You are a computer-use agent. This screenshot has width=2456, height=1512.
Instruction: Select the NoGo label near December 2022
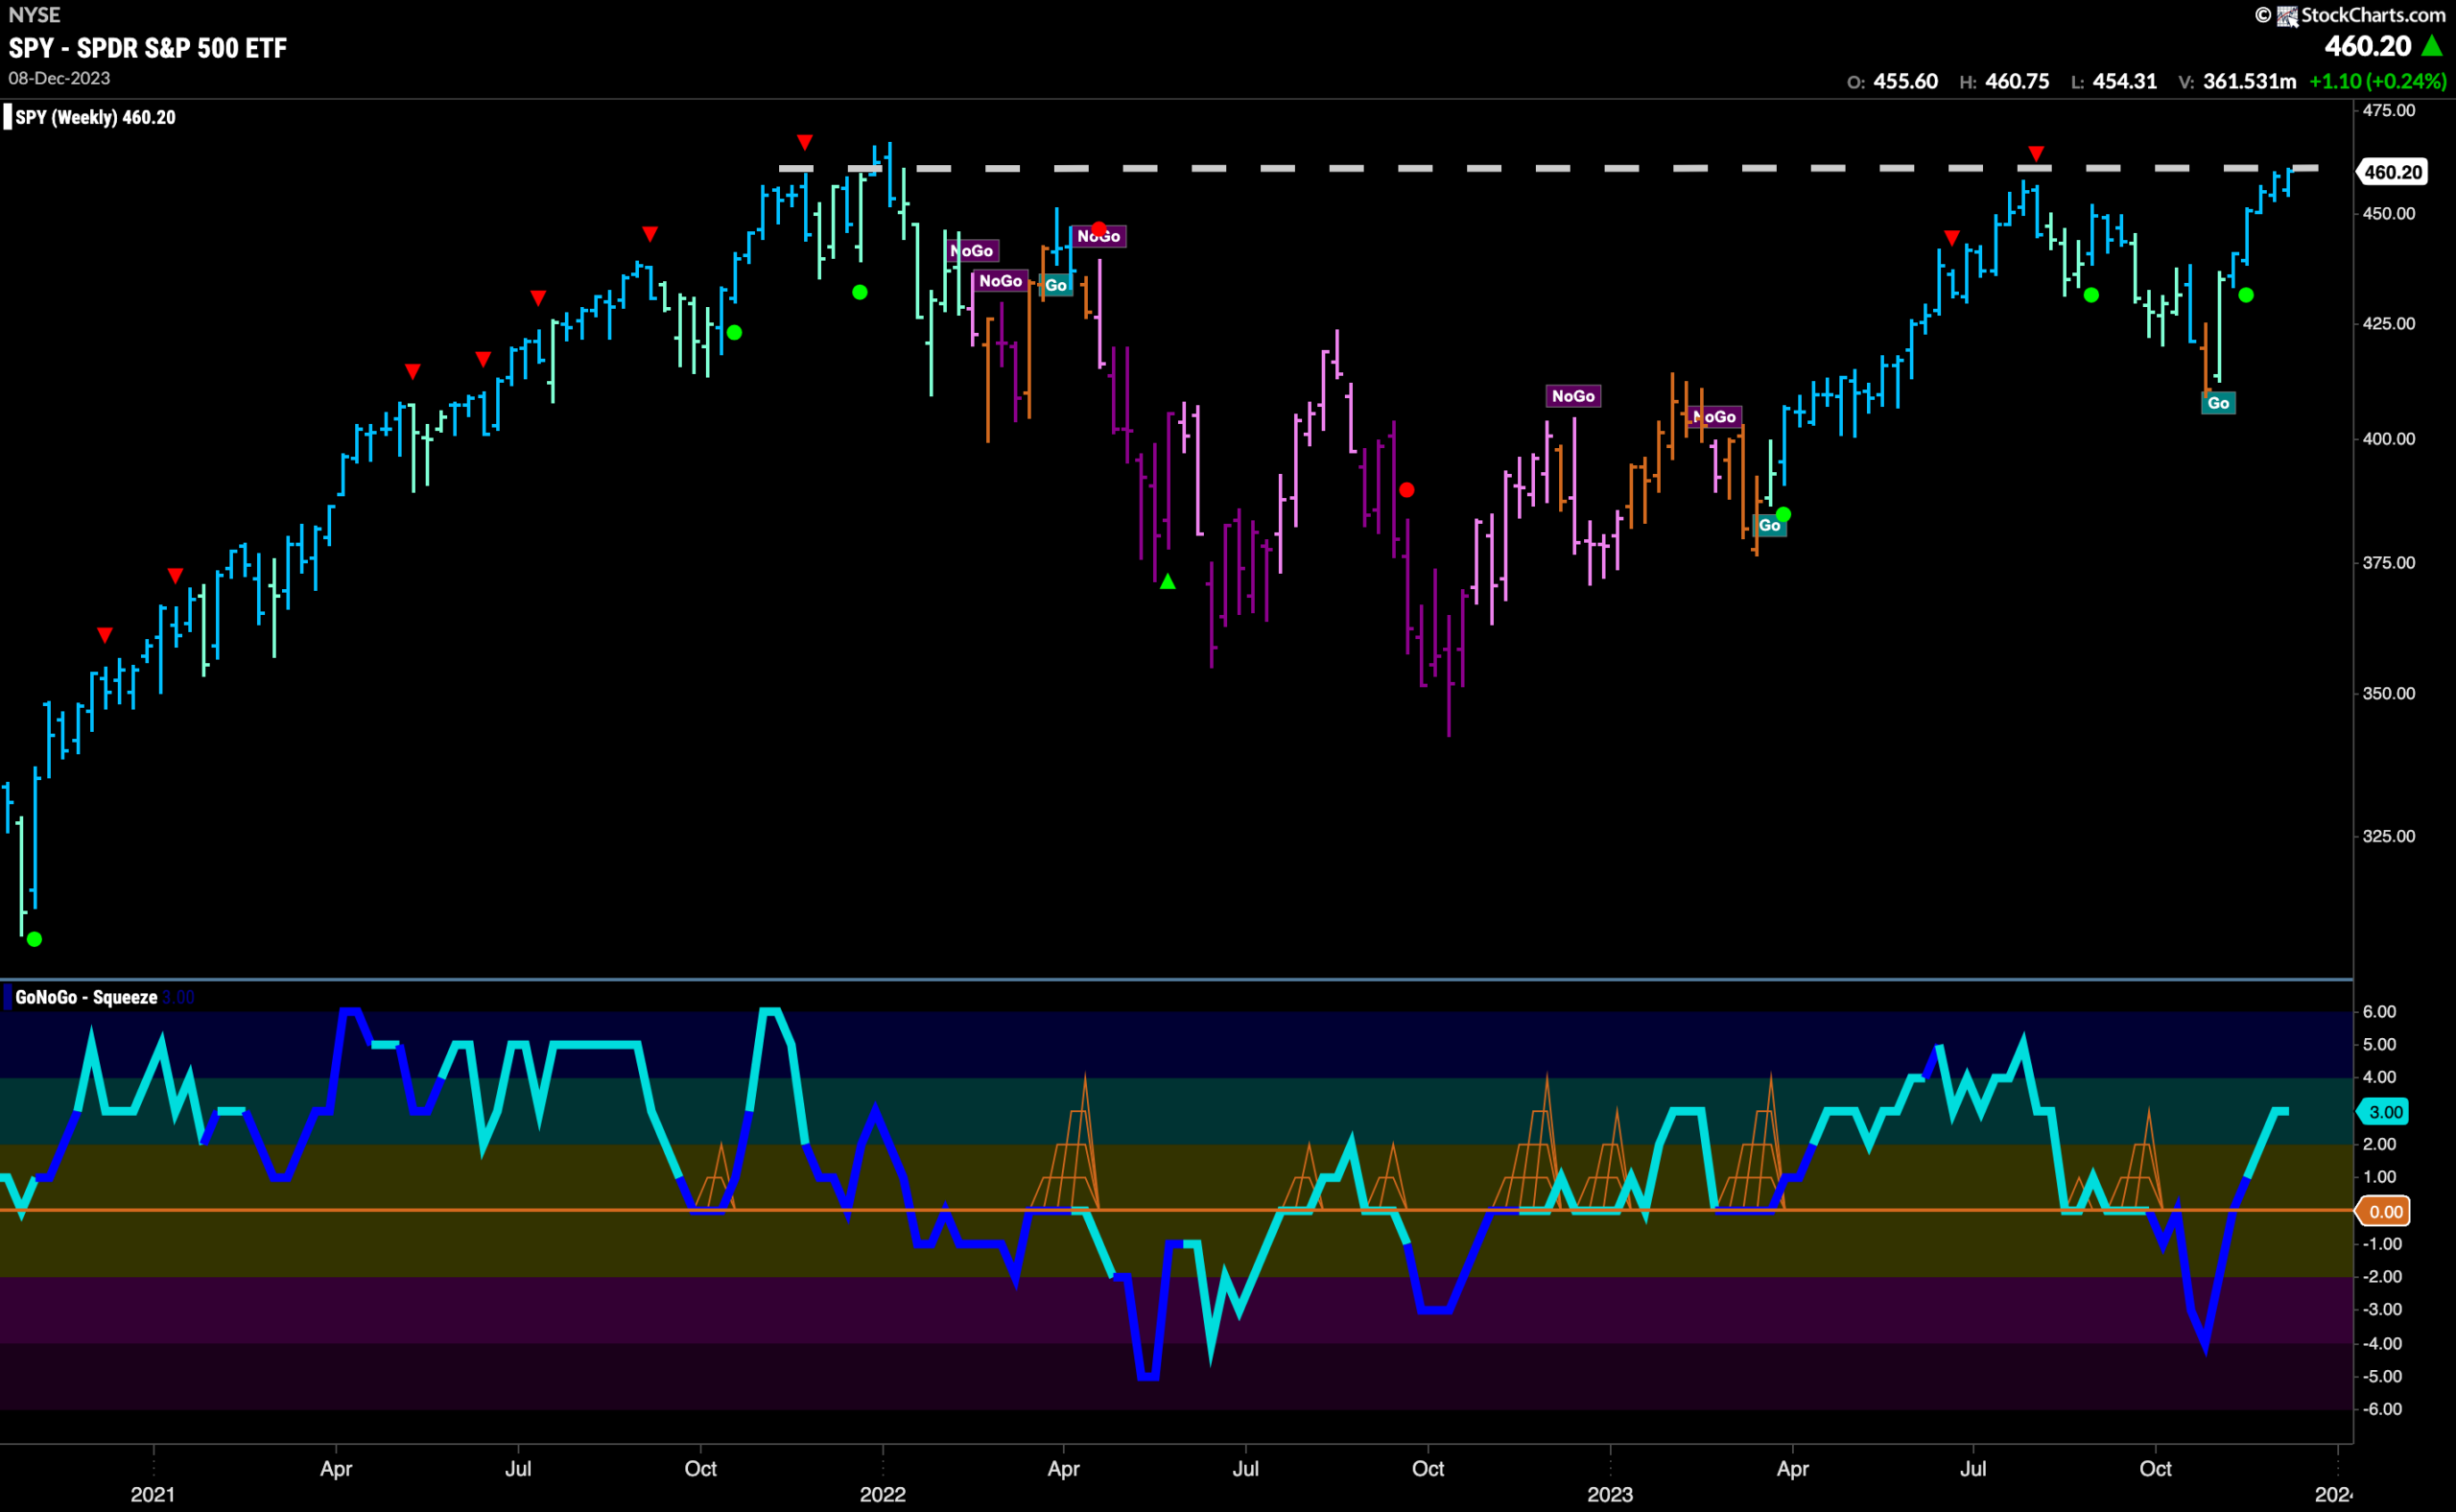click(1573, 396)
